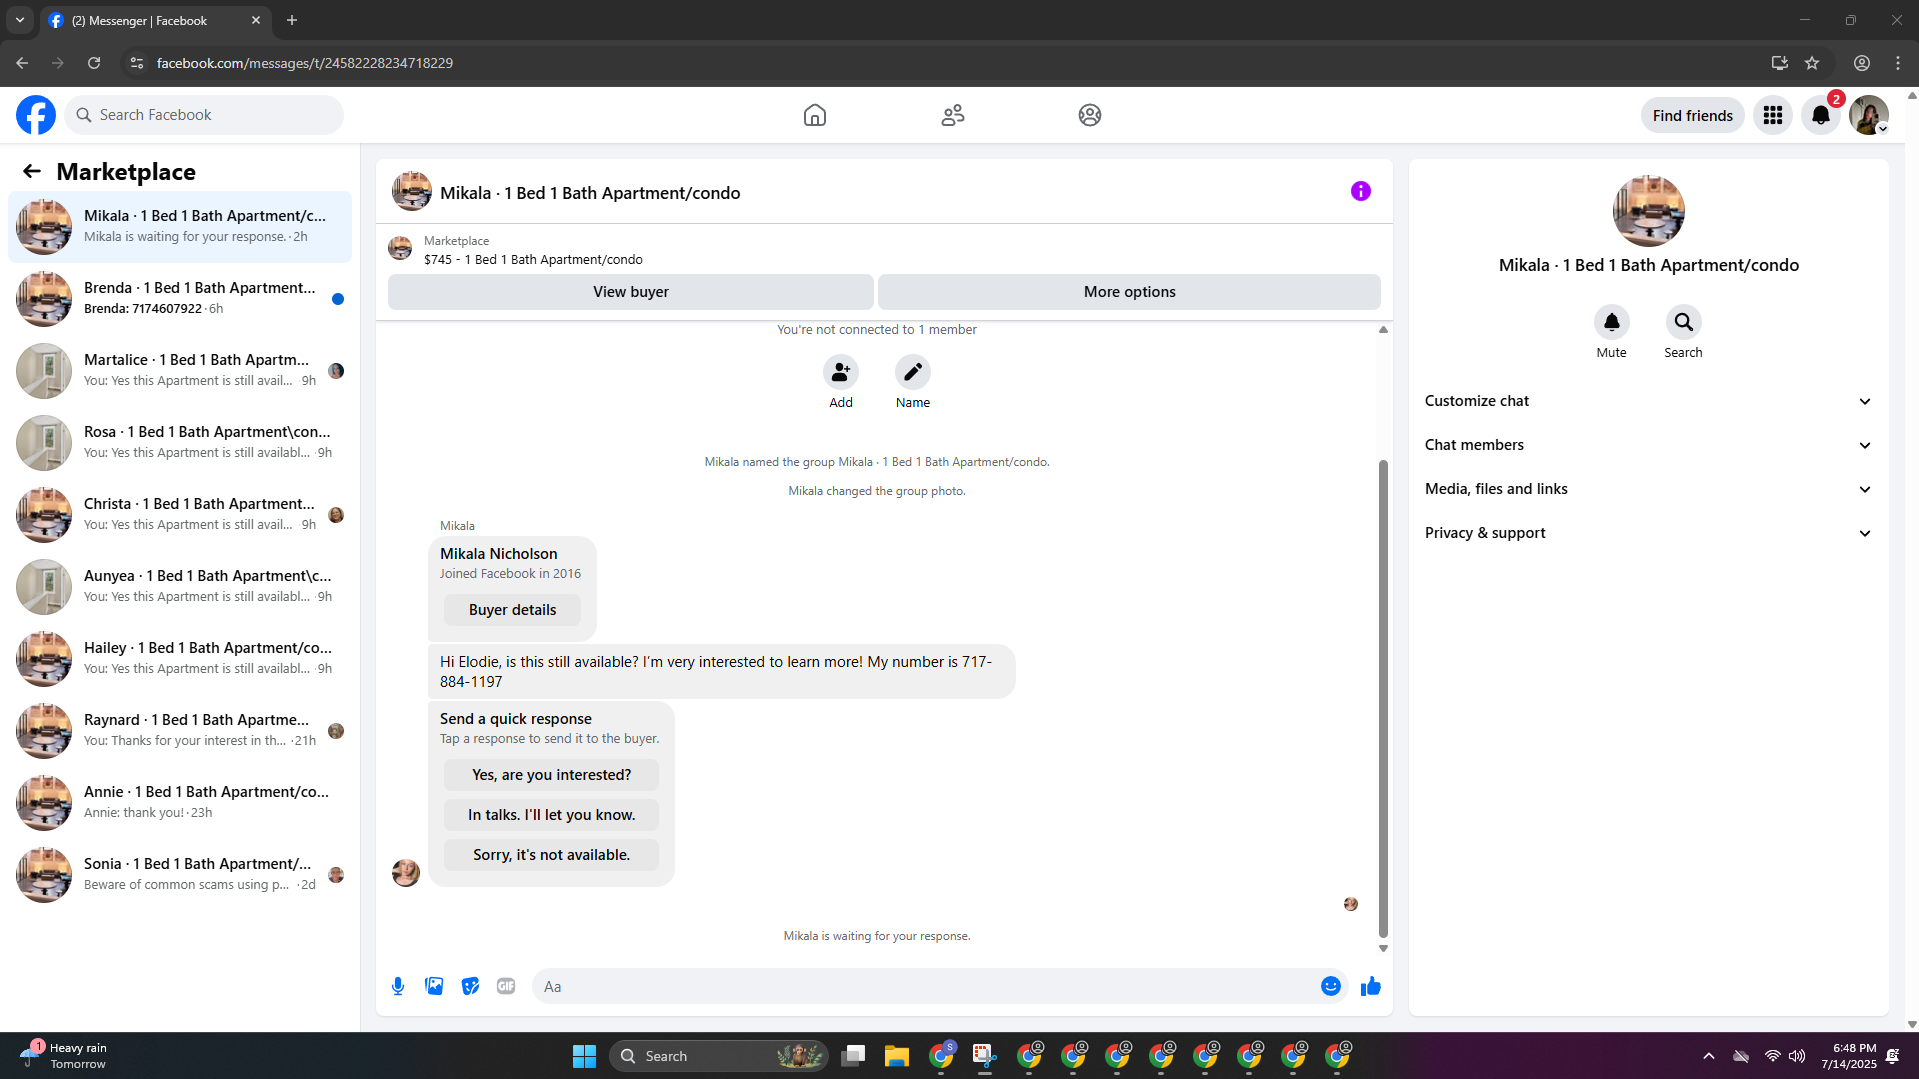The image size is (1919, 1079).
Task: Open the Raynard conversation
Action: pos(180,730)
